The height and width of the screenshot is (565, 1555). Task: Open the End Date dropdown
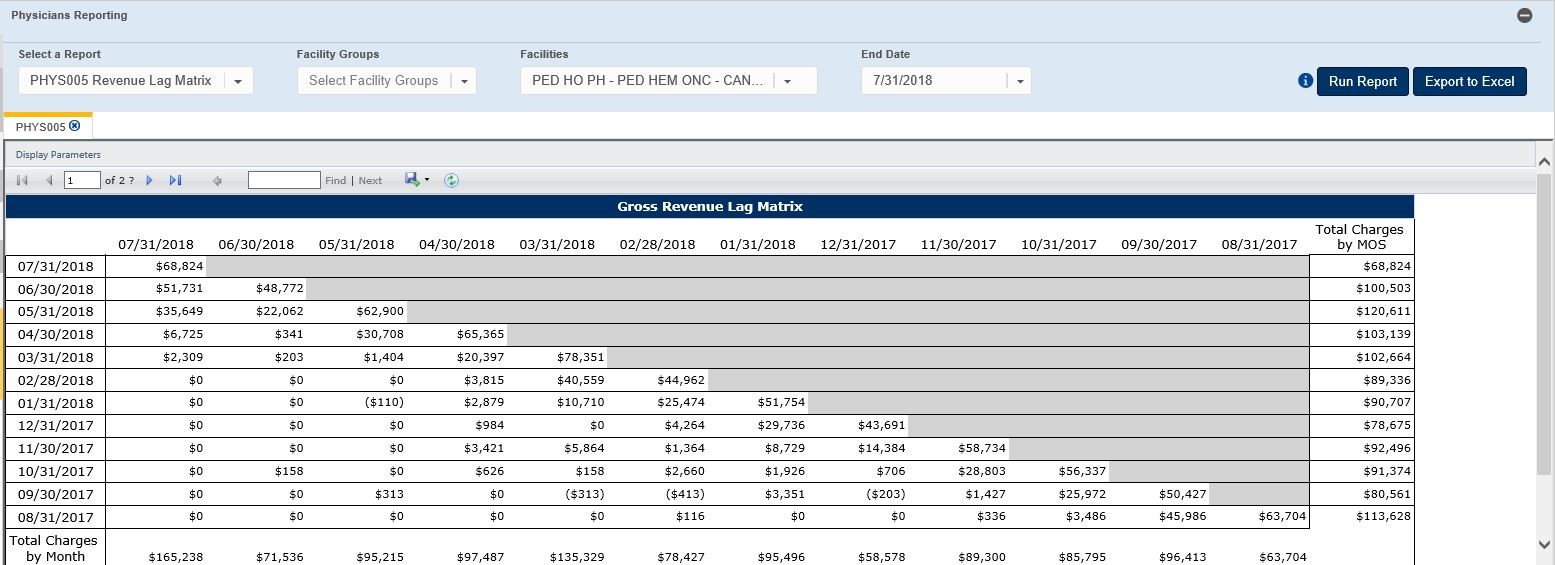pyautogui.click(x=1020, y=81)
